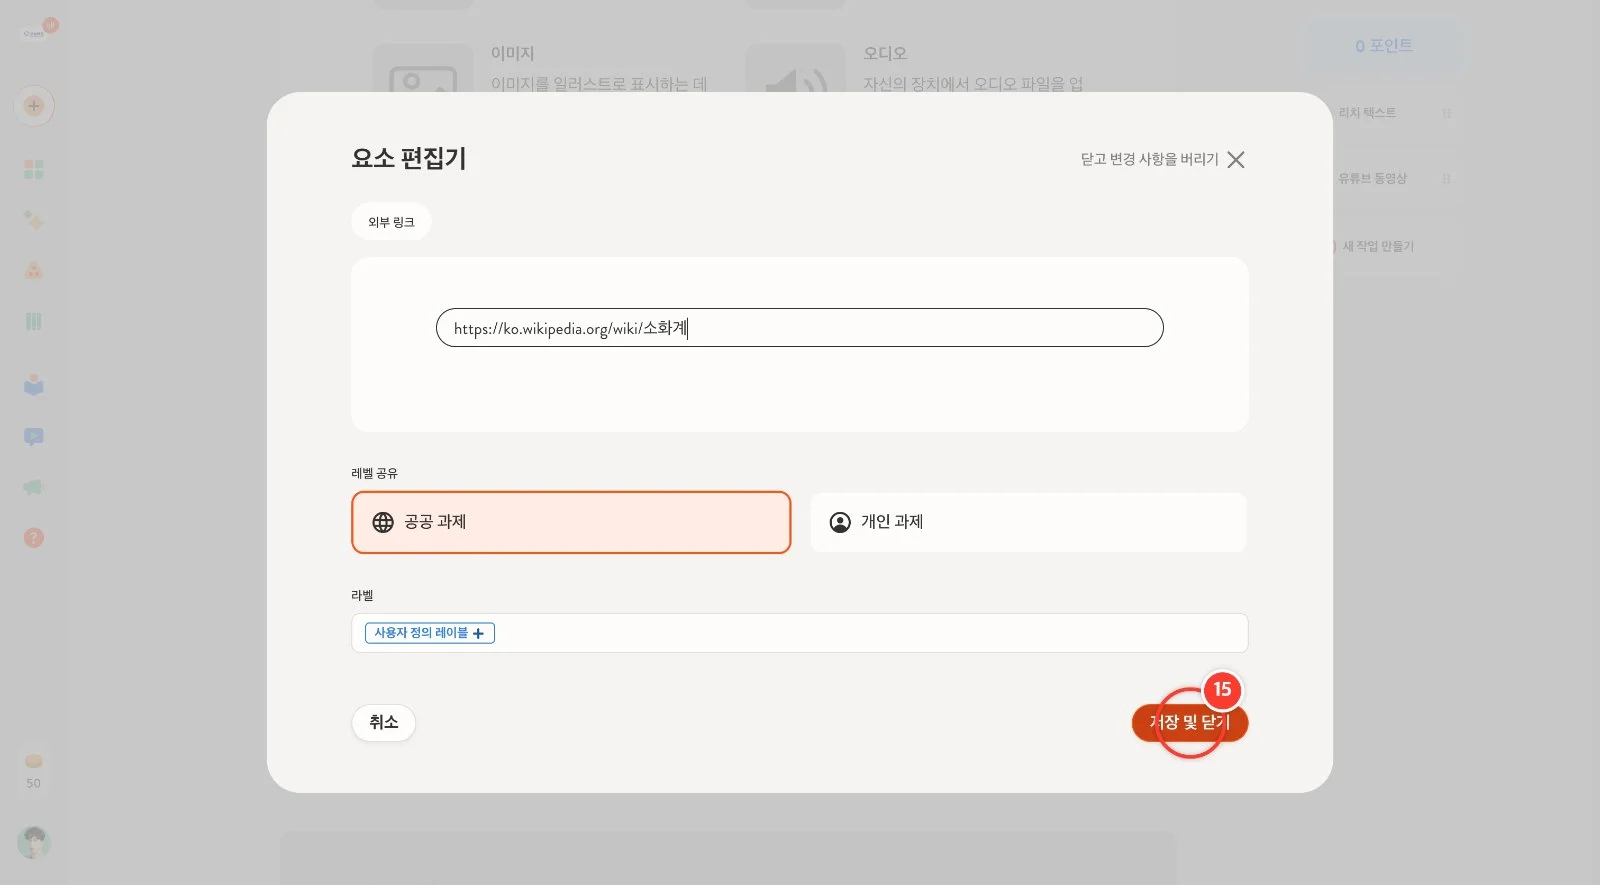The width and height of the screenshot is (1600, 885).
Task: Click the 레벨 공유 section label
Action: (x=375, y=473)
